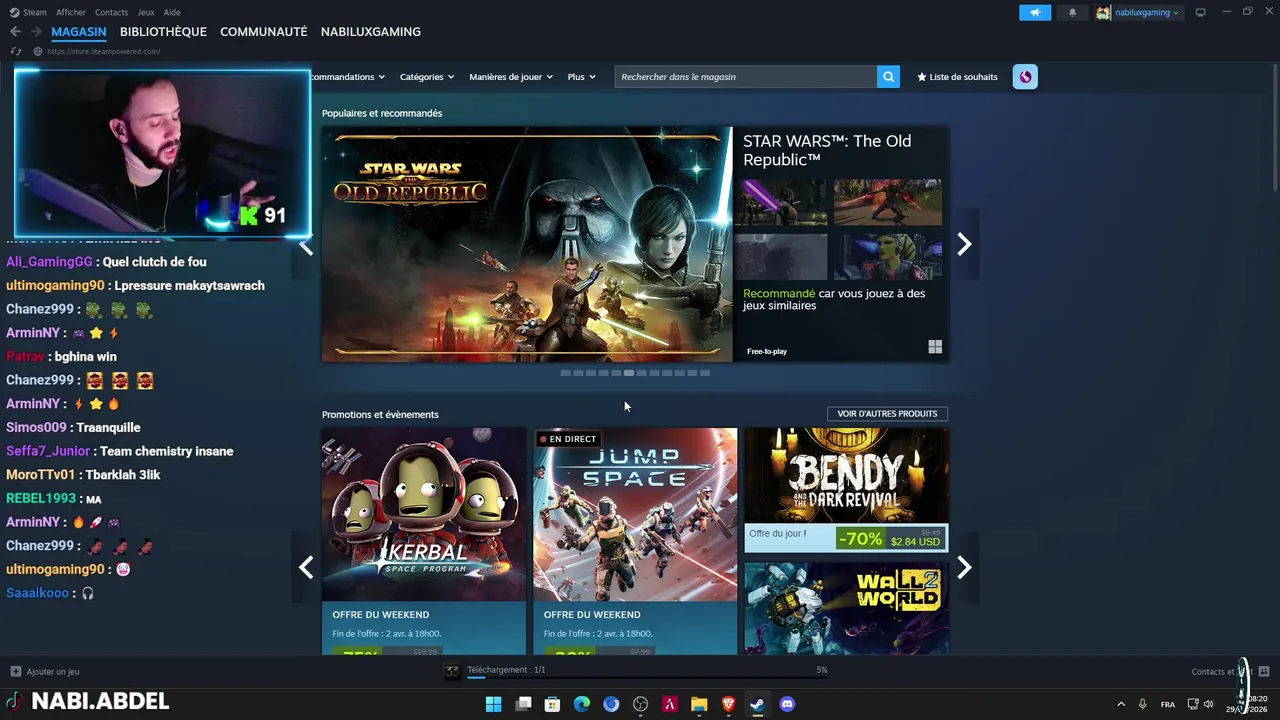Open the Afficher menu
The width and height of the screenshot is (1280, 720).
[x=71, y=12]
